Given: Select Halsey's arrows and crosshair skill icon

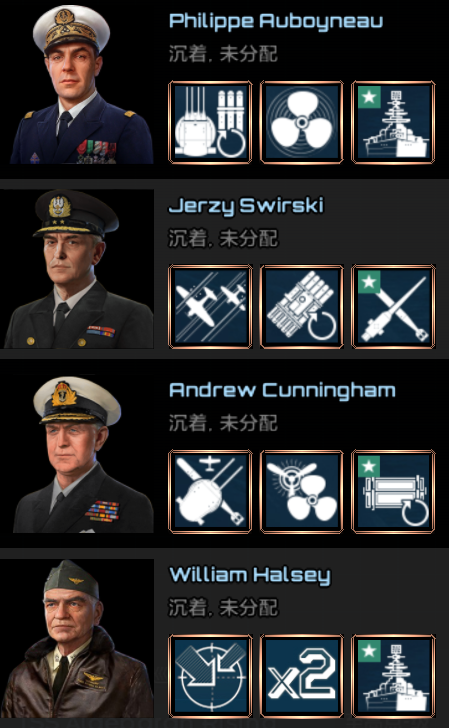Looking at the screenshot, I should click(x=210, y=676).
